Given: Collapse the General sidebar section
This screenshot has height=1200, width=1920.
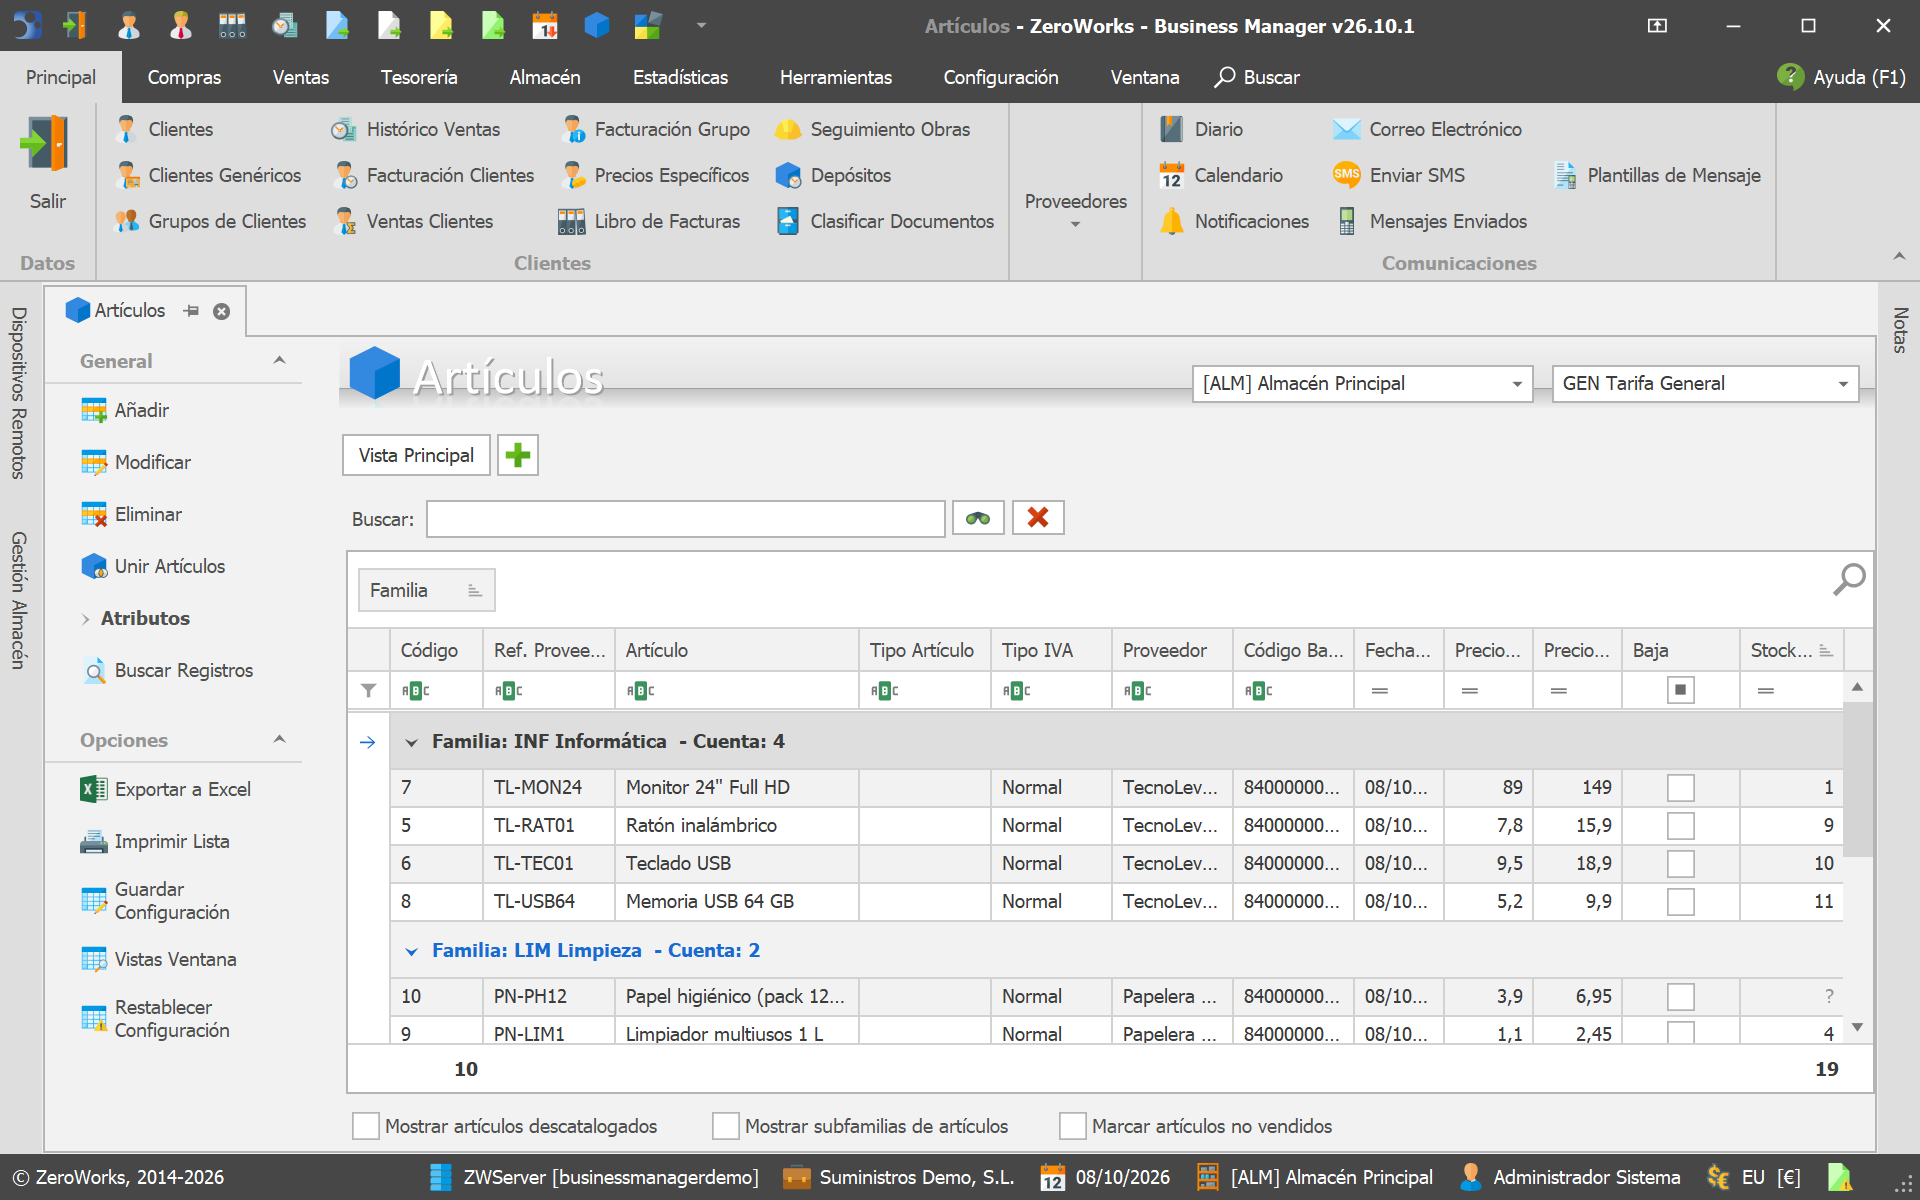Looking at the screenshot, I should (280, 361).
